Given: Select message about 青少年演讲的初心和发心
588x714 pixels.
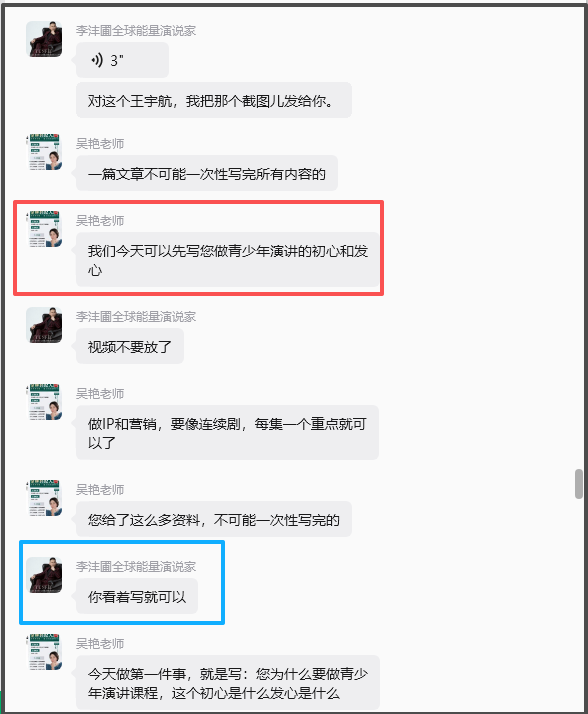Looking at the screenshot, I should [x=227, y=260].
